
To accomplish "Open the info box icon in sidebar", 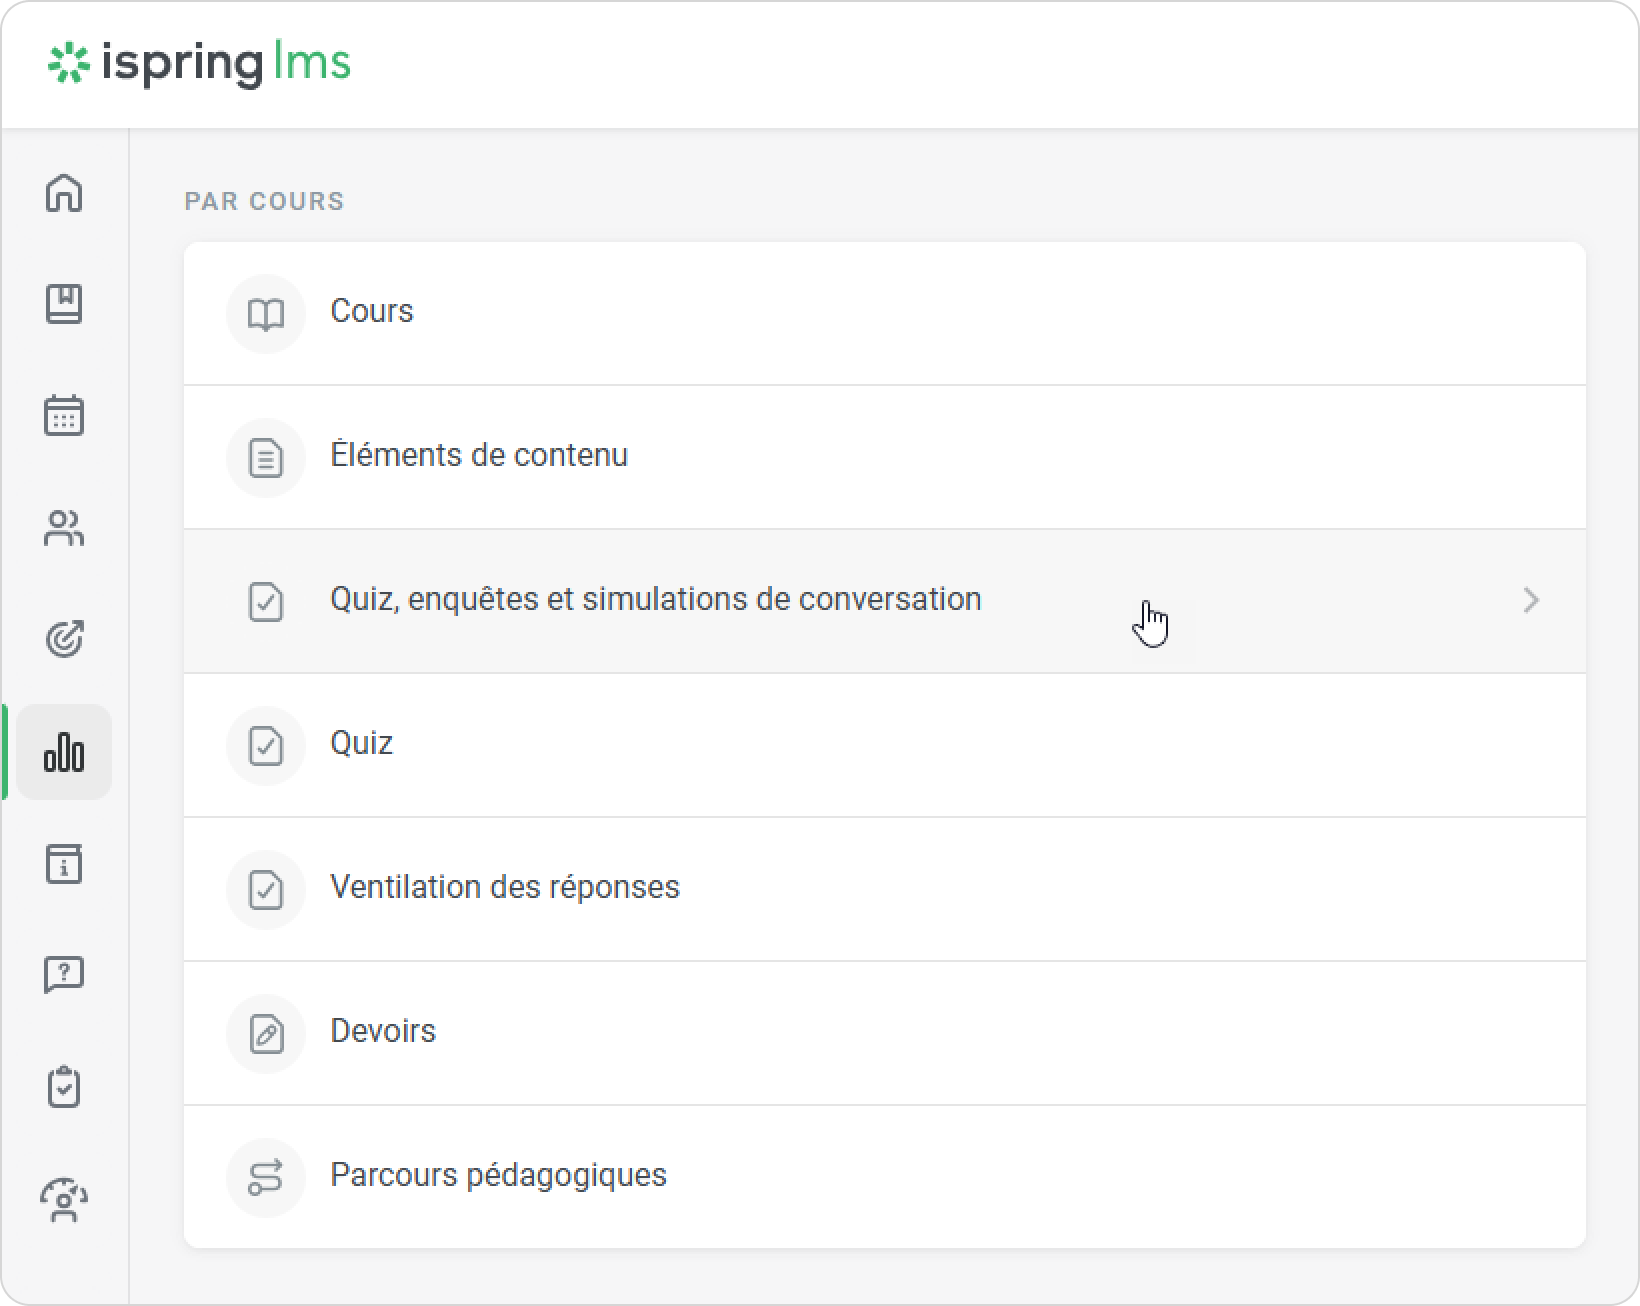I will click(64, 864).
